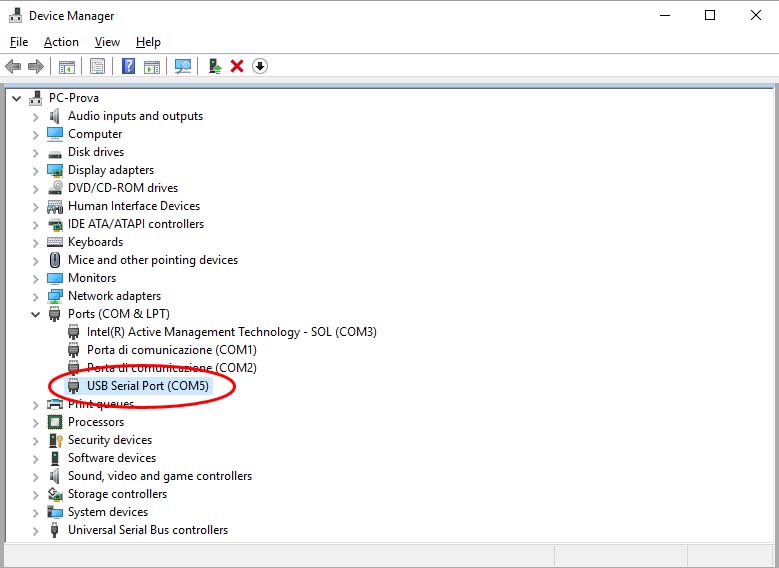Select the Human Interface Devices label
Image resolution: width=779 pixels, height=568 pixels.
coord(134,206)
